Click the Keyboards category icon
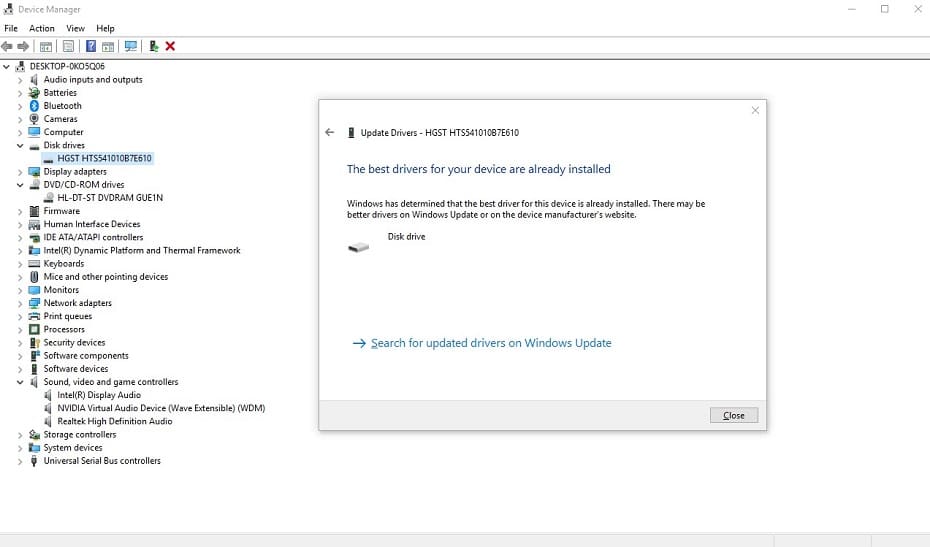 34,263
